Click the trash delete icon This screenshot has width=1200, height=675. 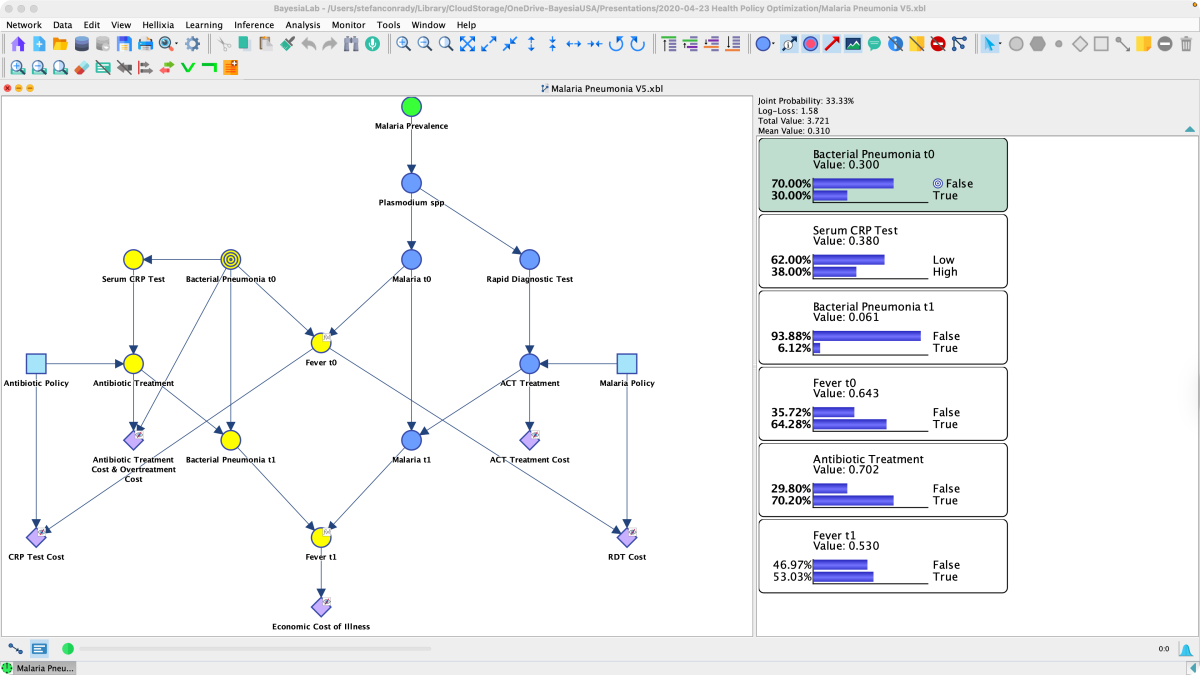coord(1186,44)
